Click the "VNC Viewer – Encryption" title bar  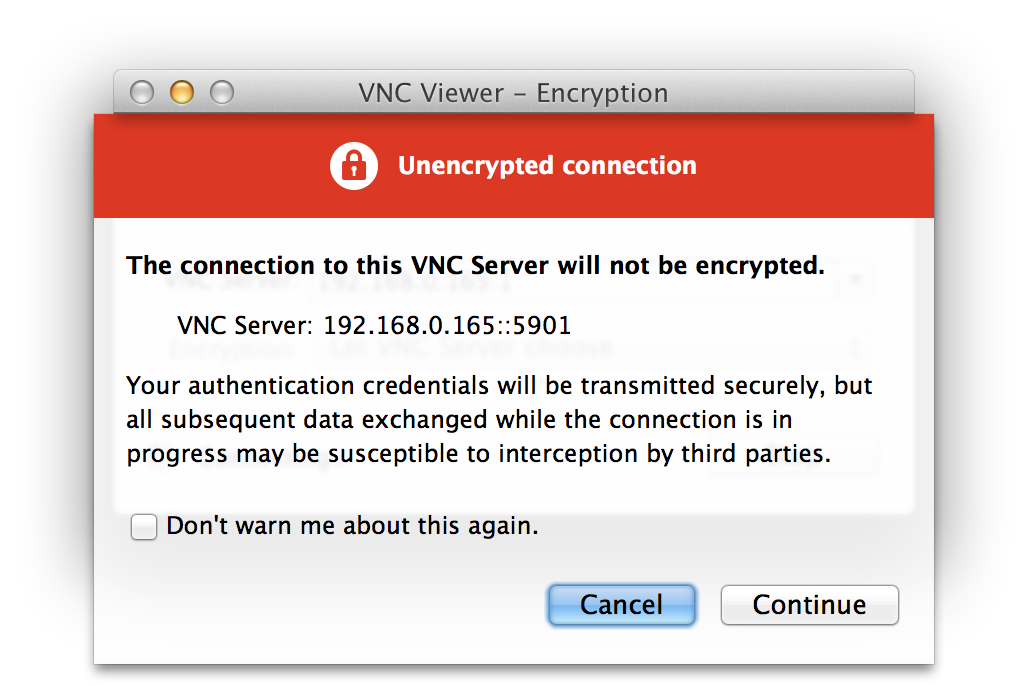[513, 93]
